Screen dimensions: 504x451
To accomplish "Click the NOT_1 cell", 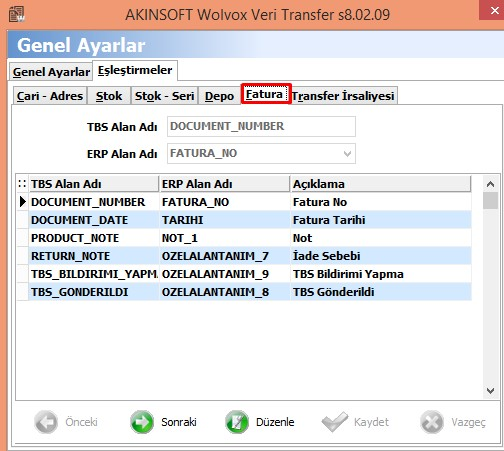I will (225, 238).
